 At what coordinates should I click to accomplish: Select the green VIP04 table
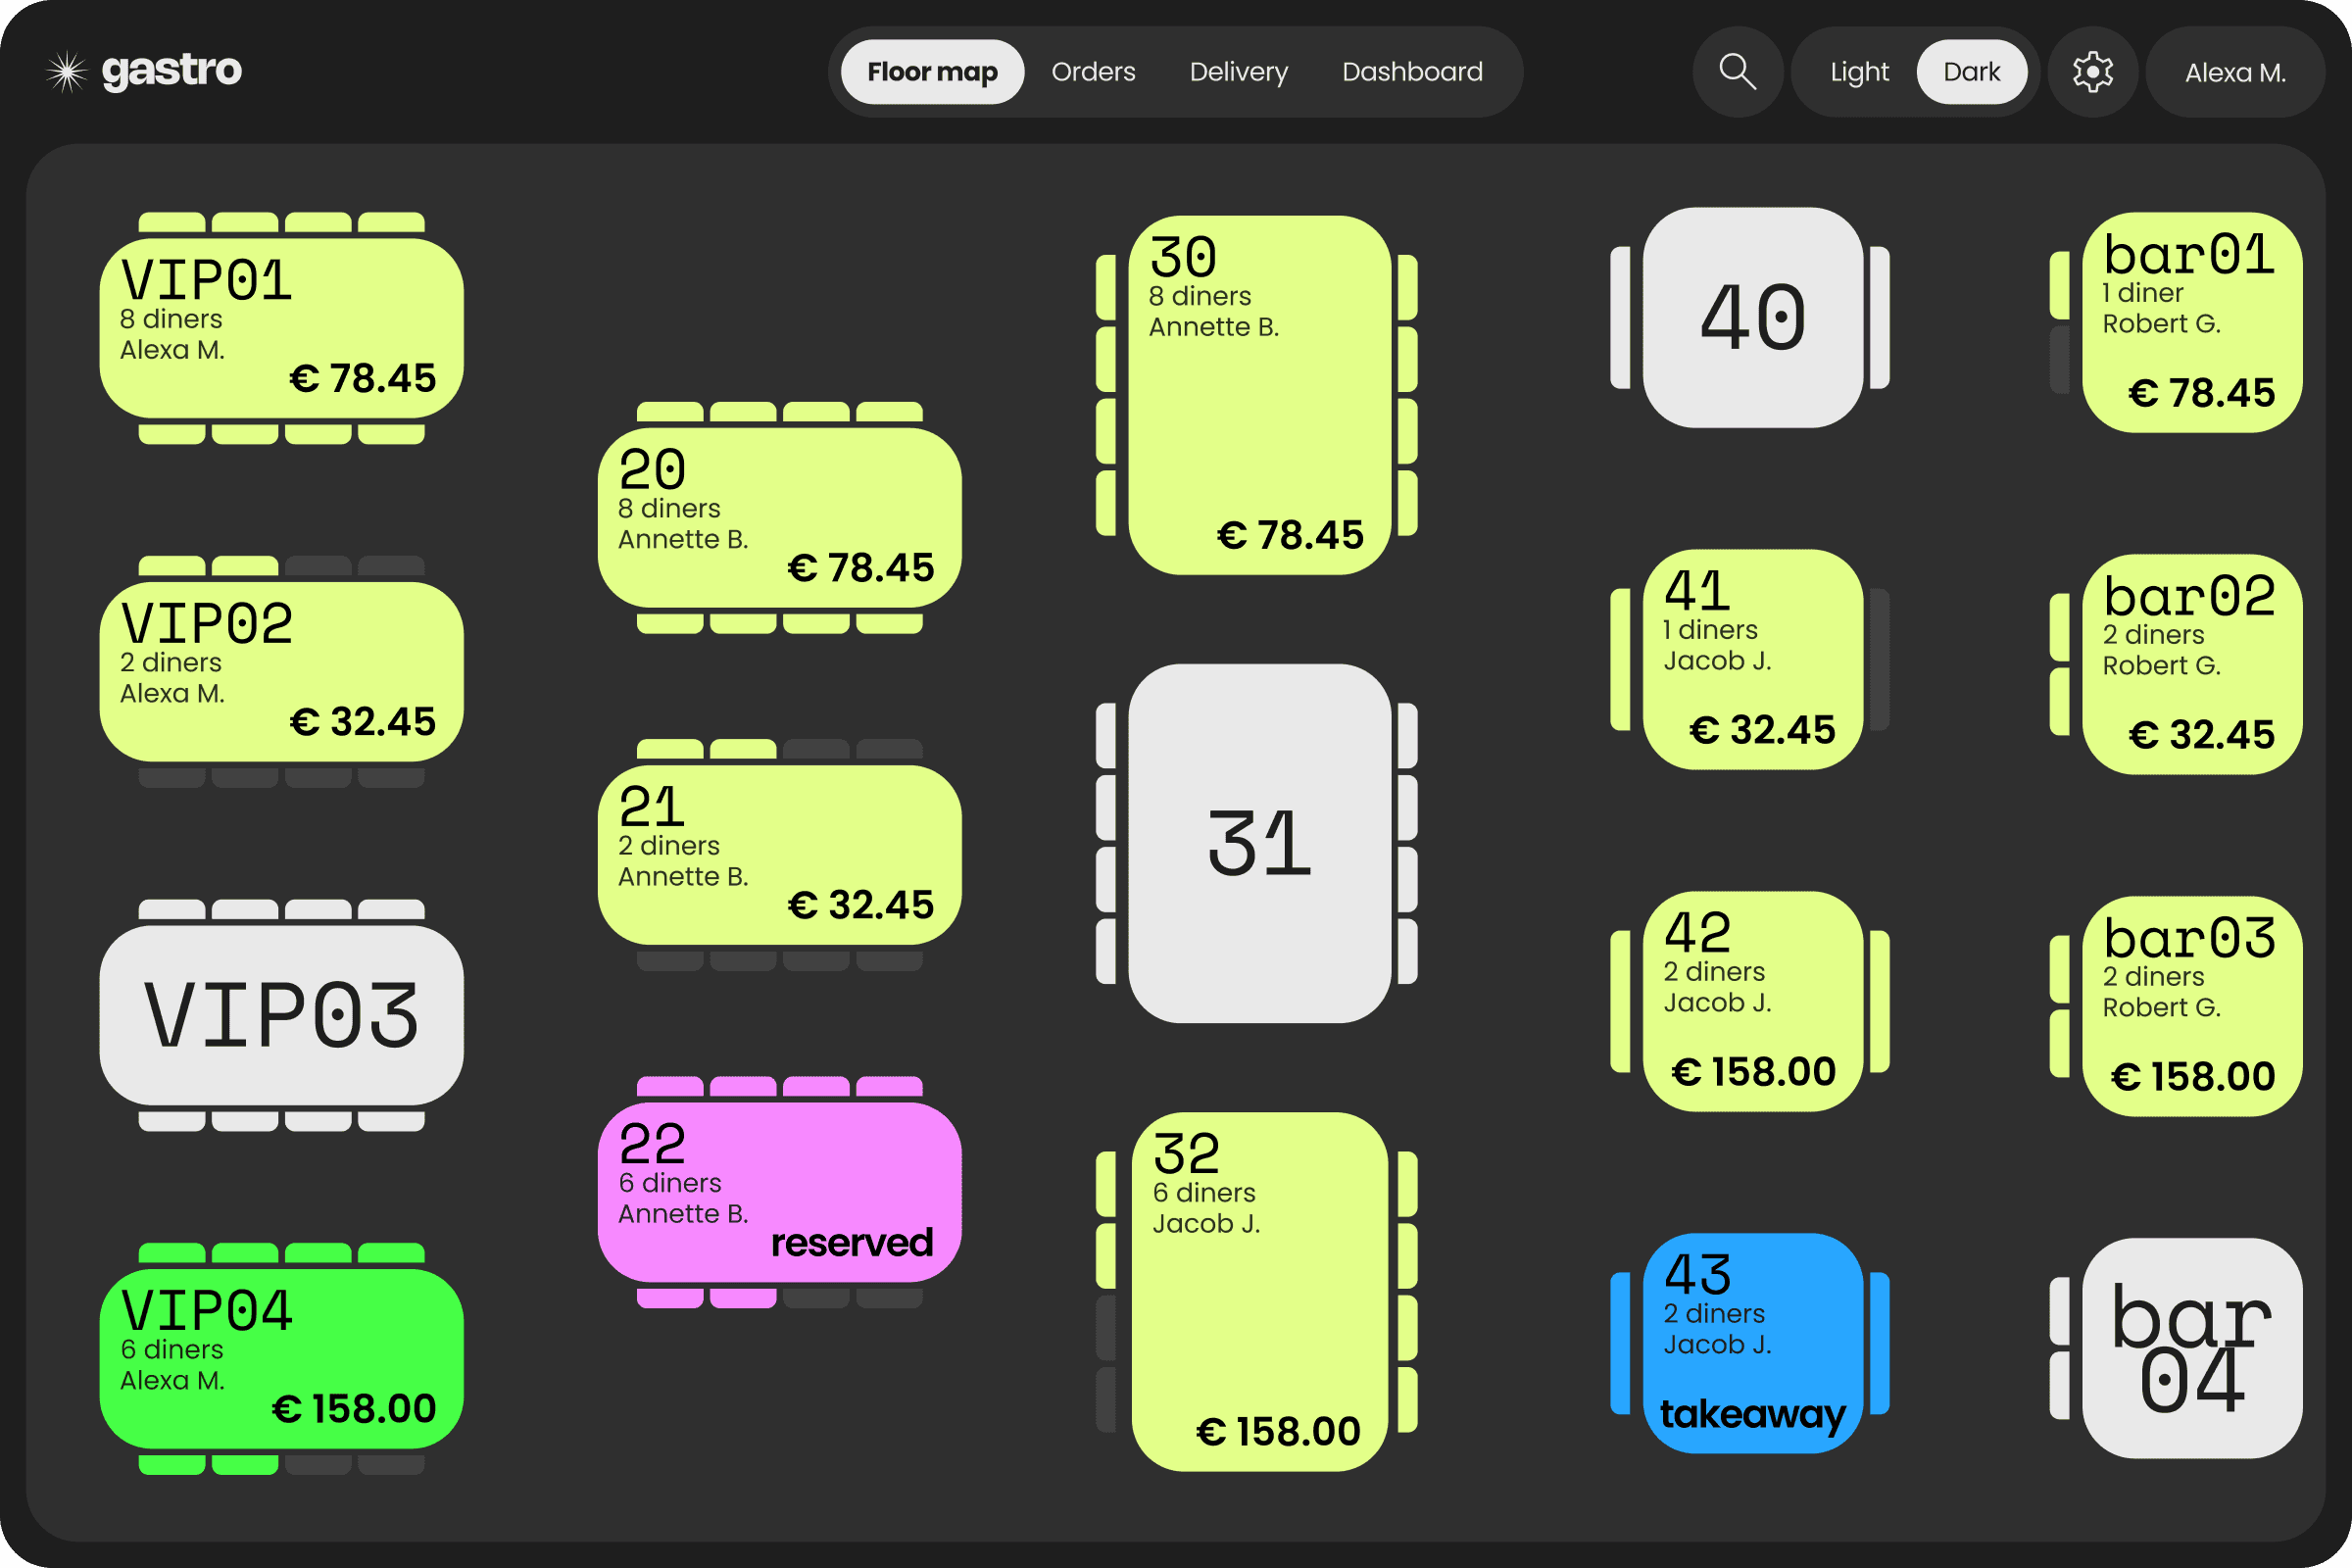click(281, 1360)
